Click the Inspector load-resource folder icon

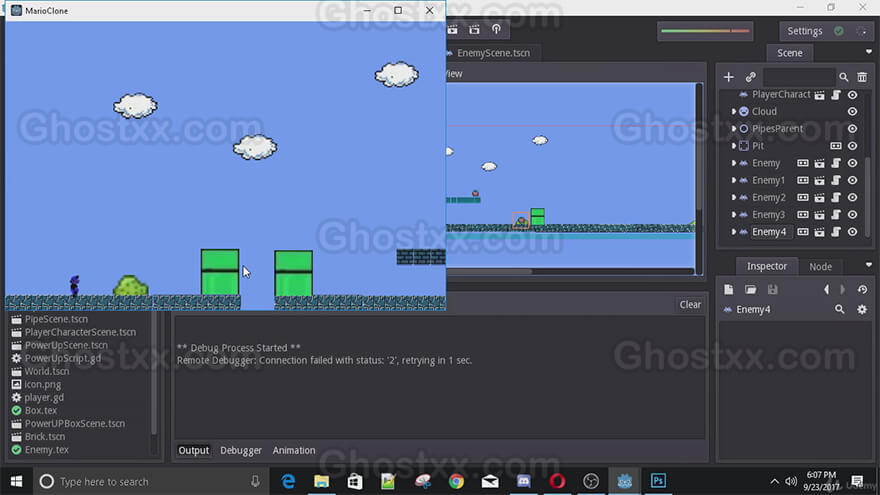(x=750, y=290)
